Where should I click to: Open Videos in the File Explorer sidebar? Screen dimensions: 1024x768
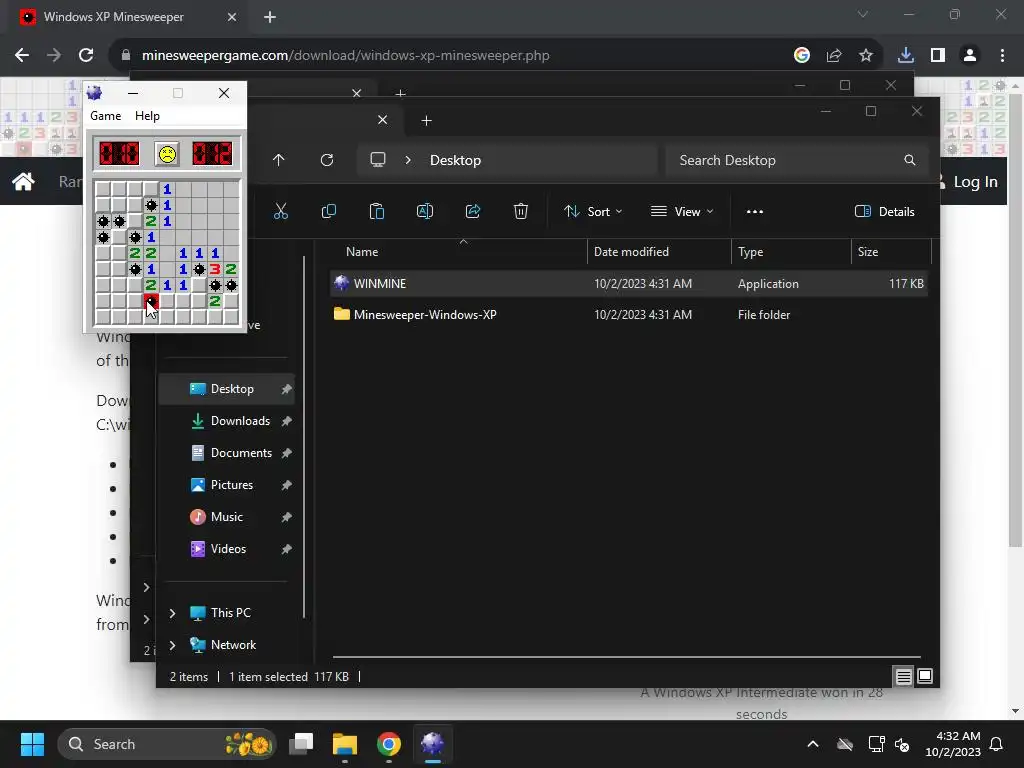(226, 549)
